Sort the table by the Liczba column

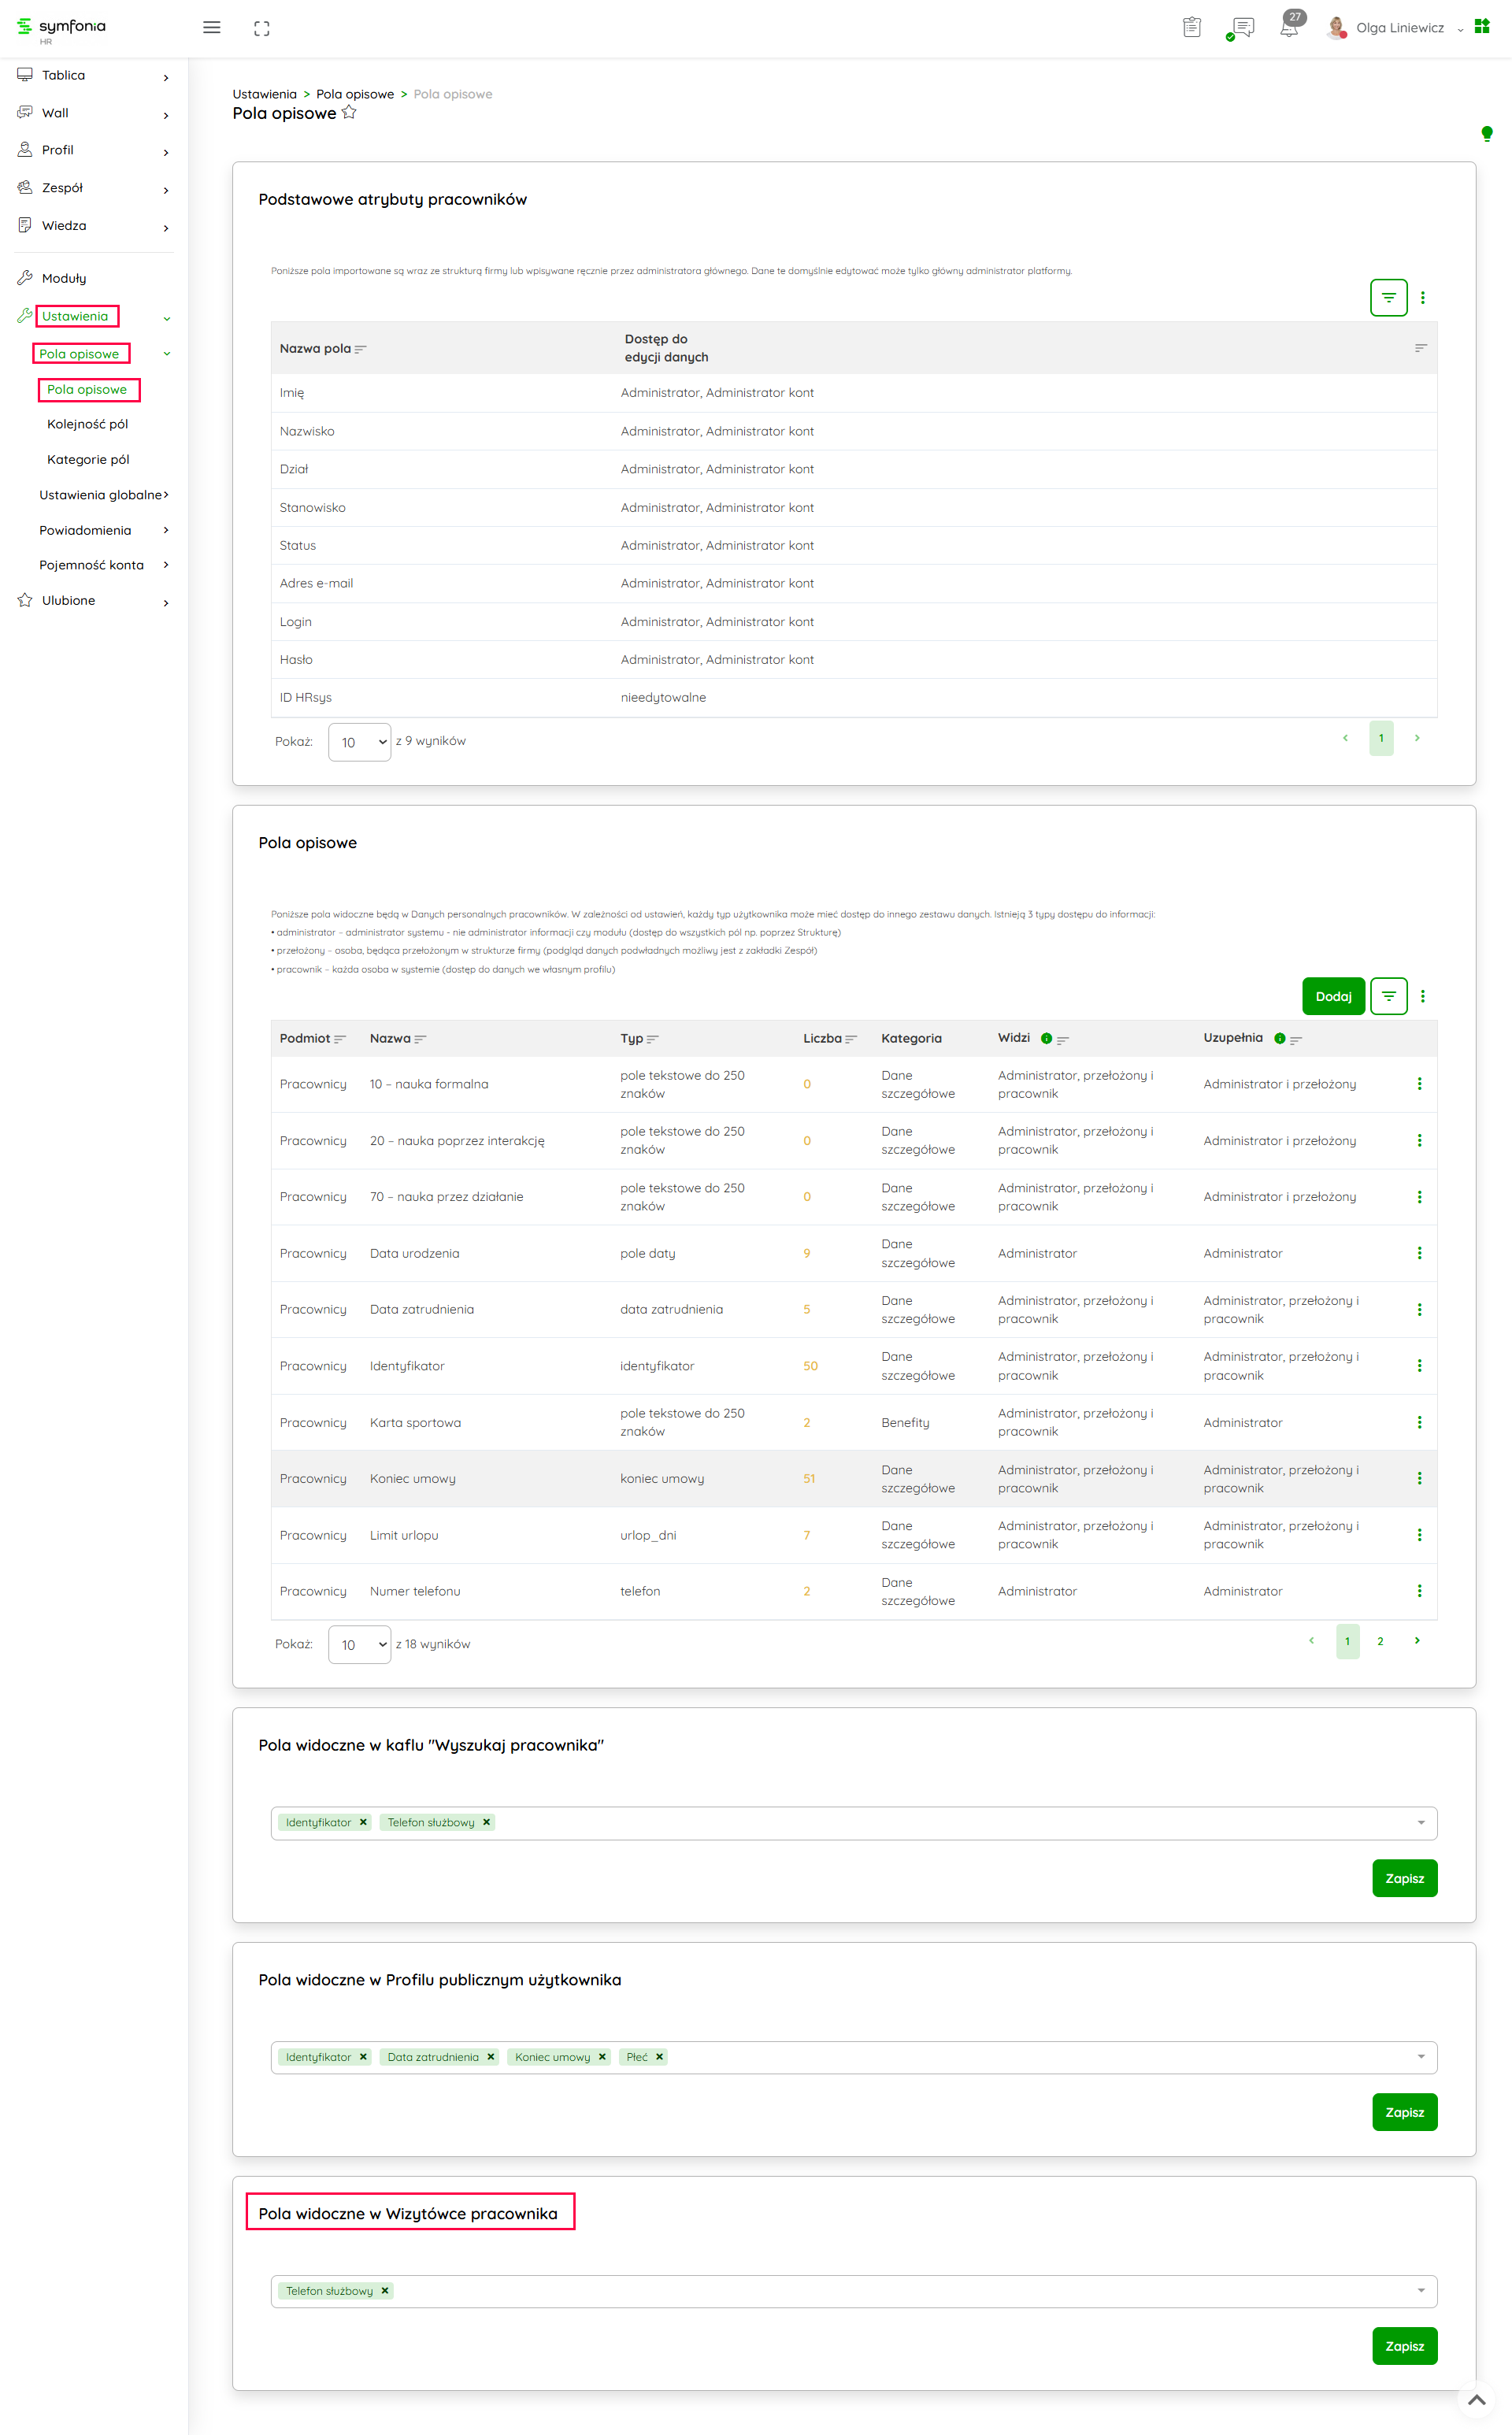coord(851,1039)
